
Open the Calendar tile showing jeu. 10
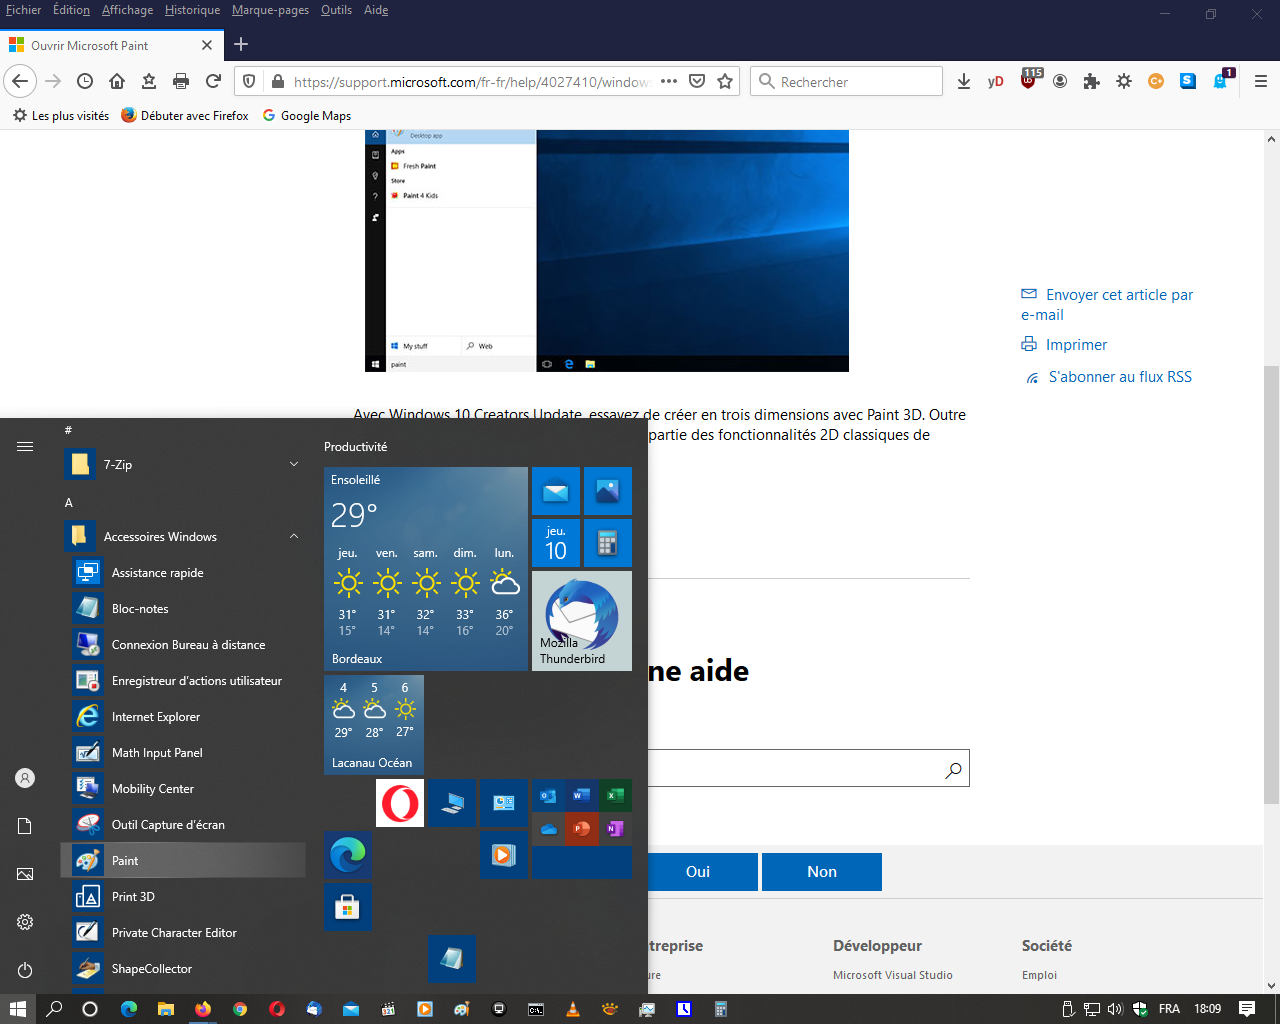click(x=556, y=543)
